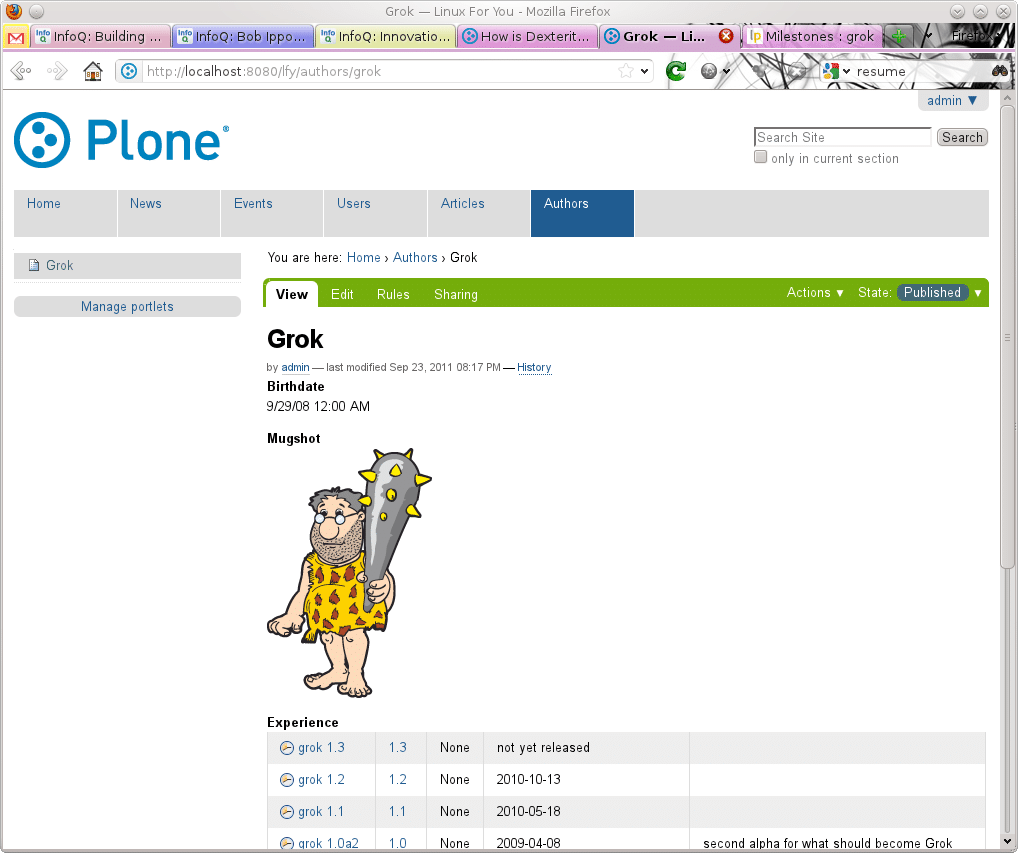
Task: Go to the Users navigation section
Action: point(375,213)
